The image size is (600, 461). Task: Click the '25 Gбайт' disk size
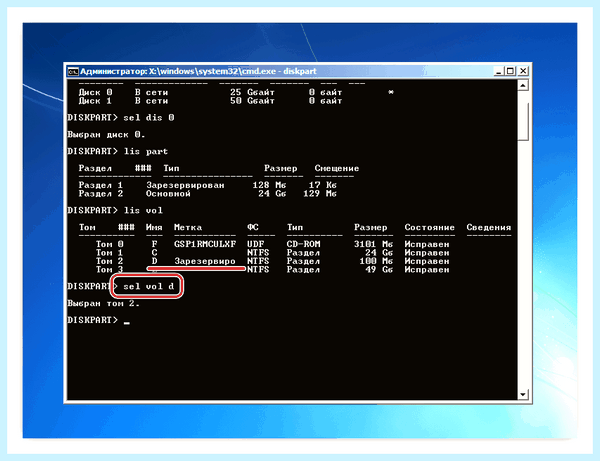[253, 93]
